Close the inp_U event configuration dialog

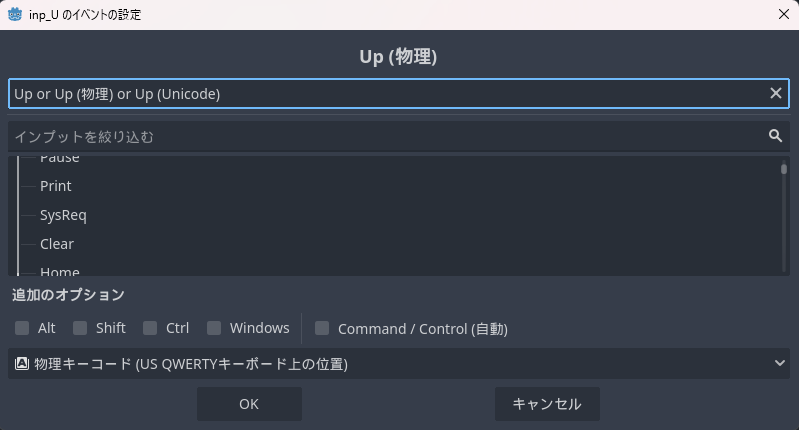click(783, 14)
